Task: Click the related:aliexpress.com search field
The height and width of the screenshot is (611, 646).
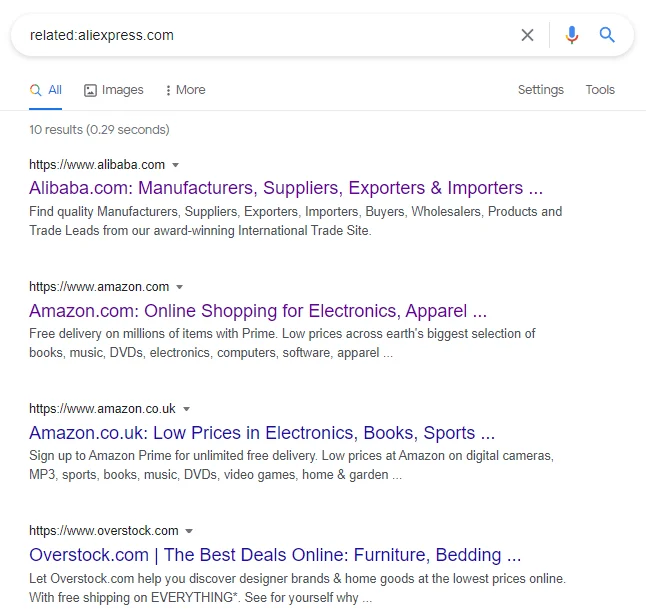Action: (x=260, y=35)
